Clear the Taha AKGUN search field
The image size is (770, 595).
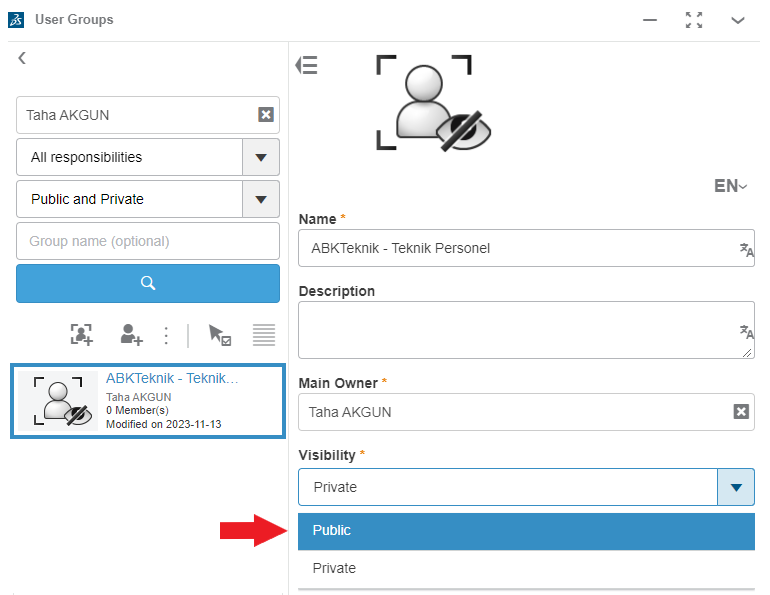(x=266, y=115)
